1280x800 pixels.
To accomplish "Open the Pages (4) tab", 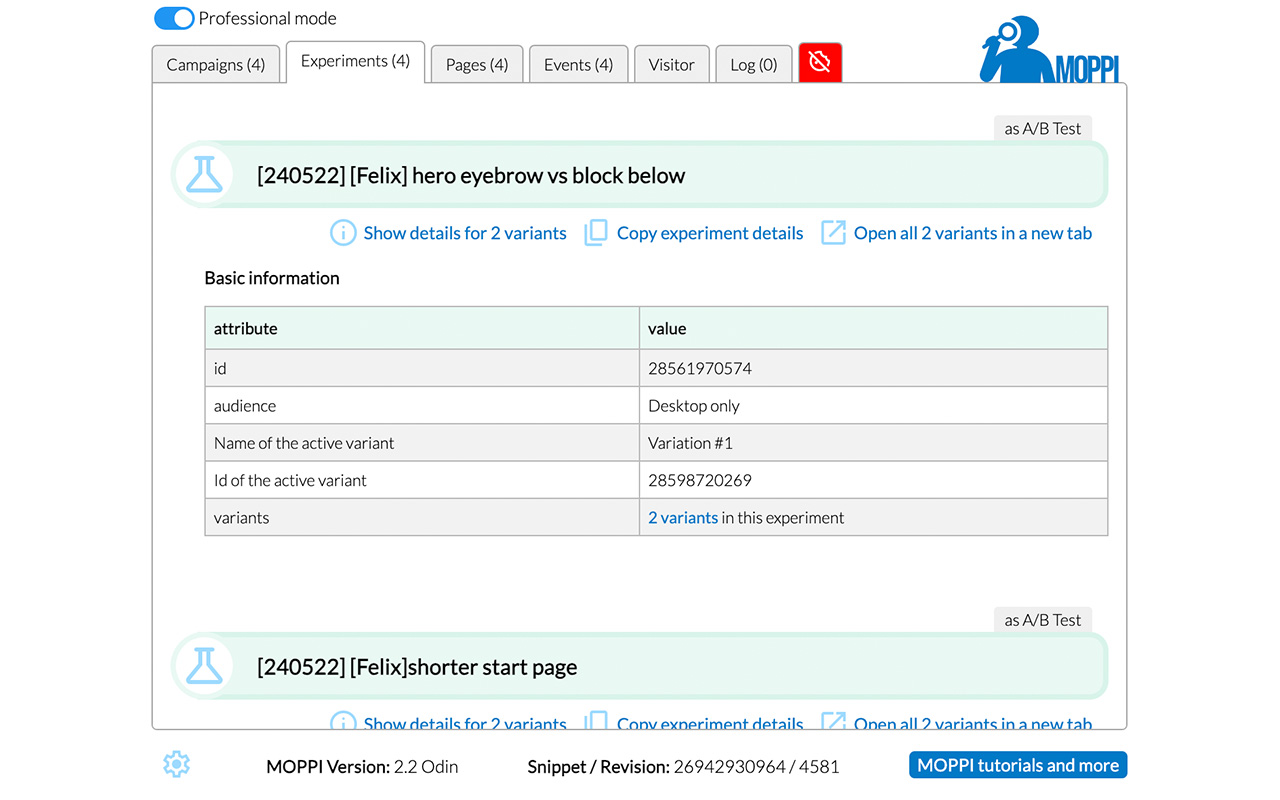I will 476,65.
